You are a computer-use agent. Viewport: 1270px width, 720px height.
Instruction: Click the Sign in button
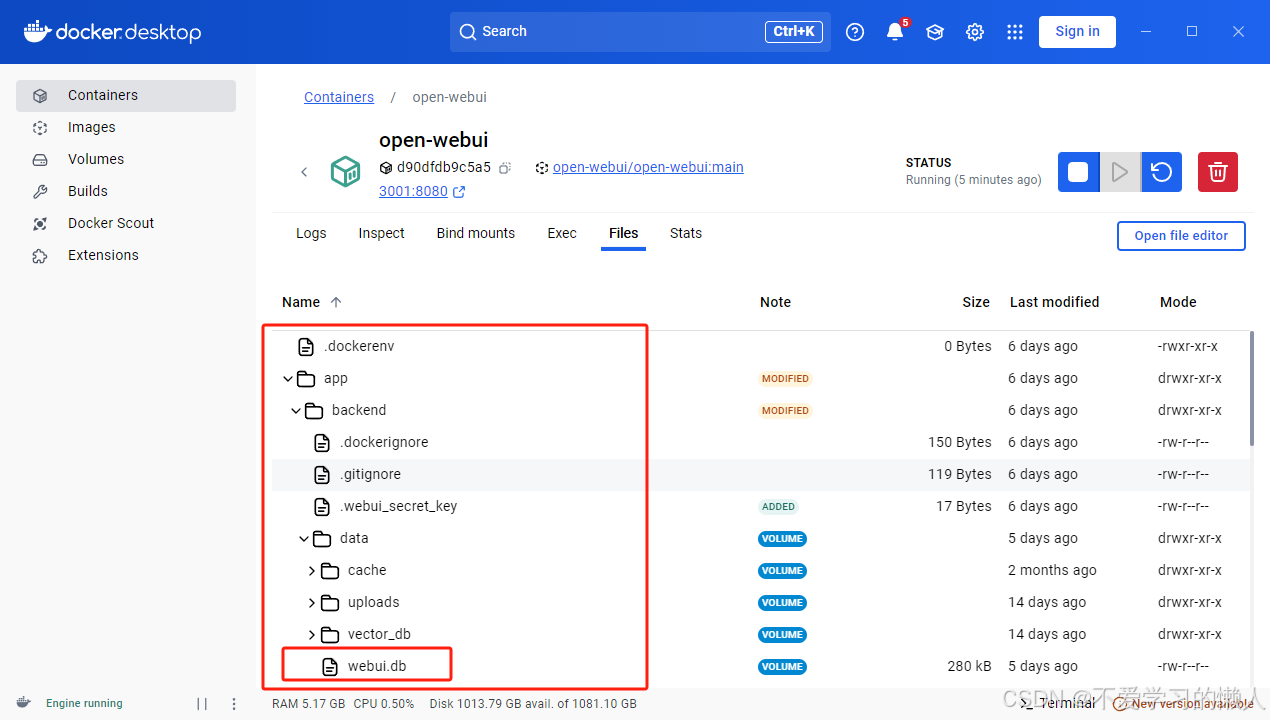(x=1077, y=32)
